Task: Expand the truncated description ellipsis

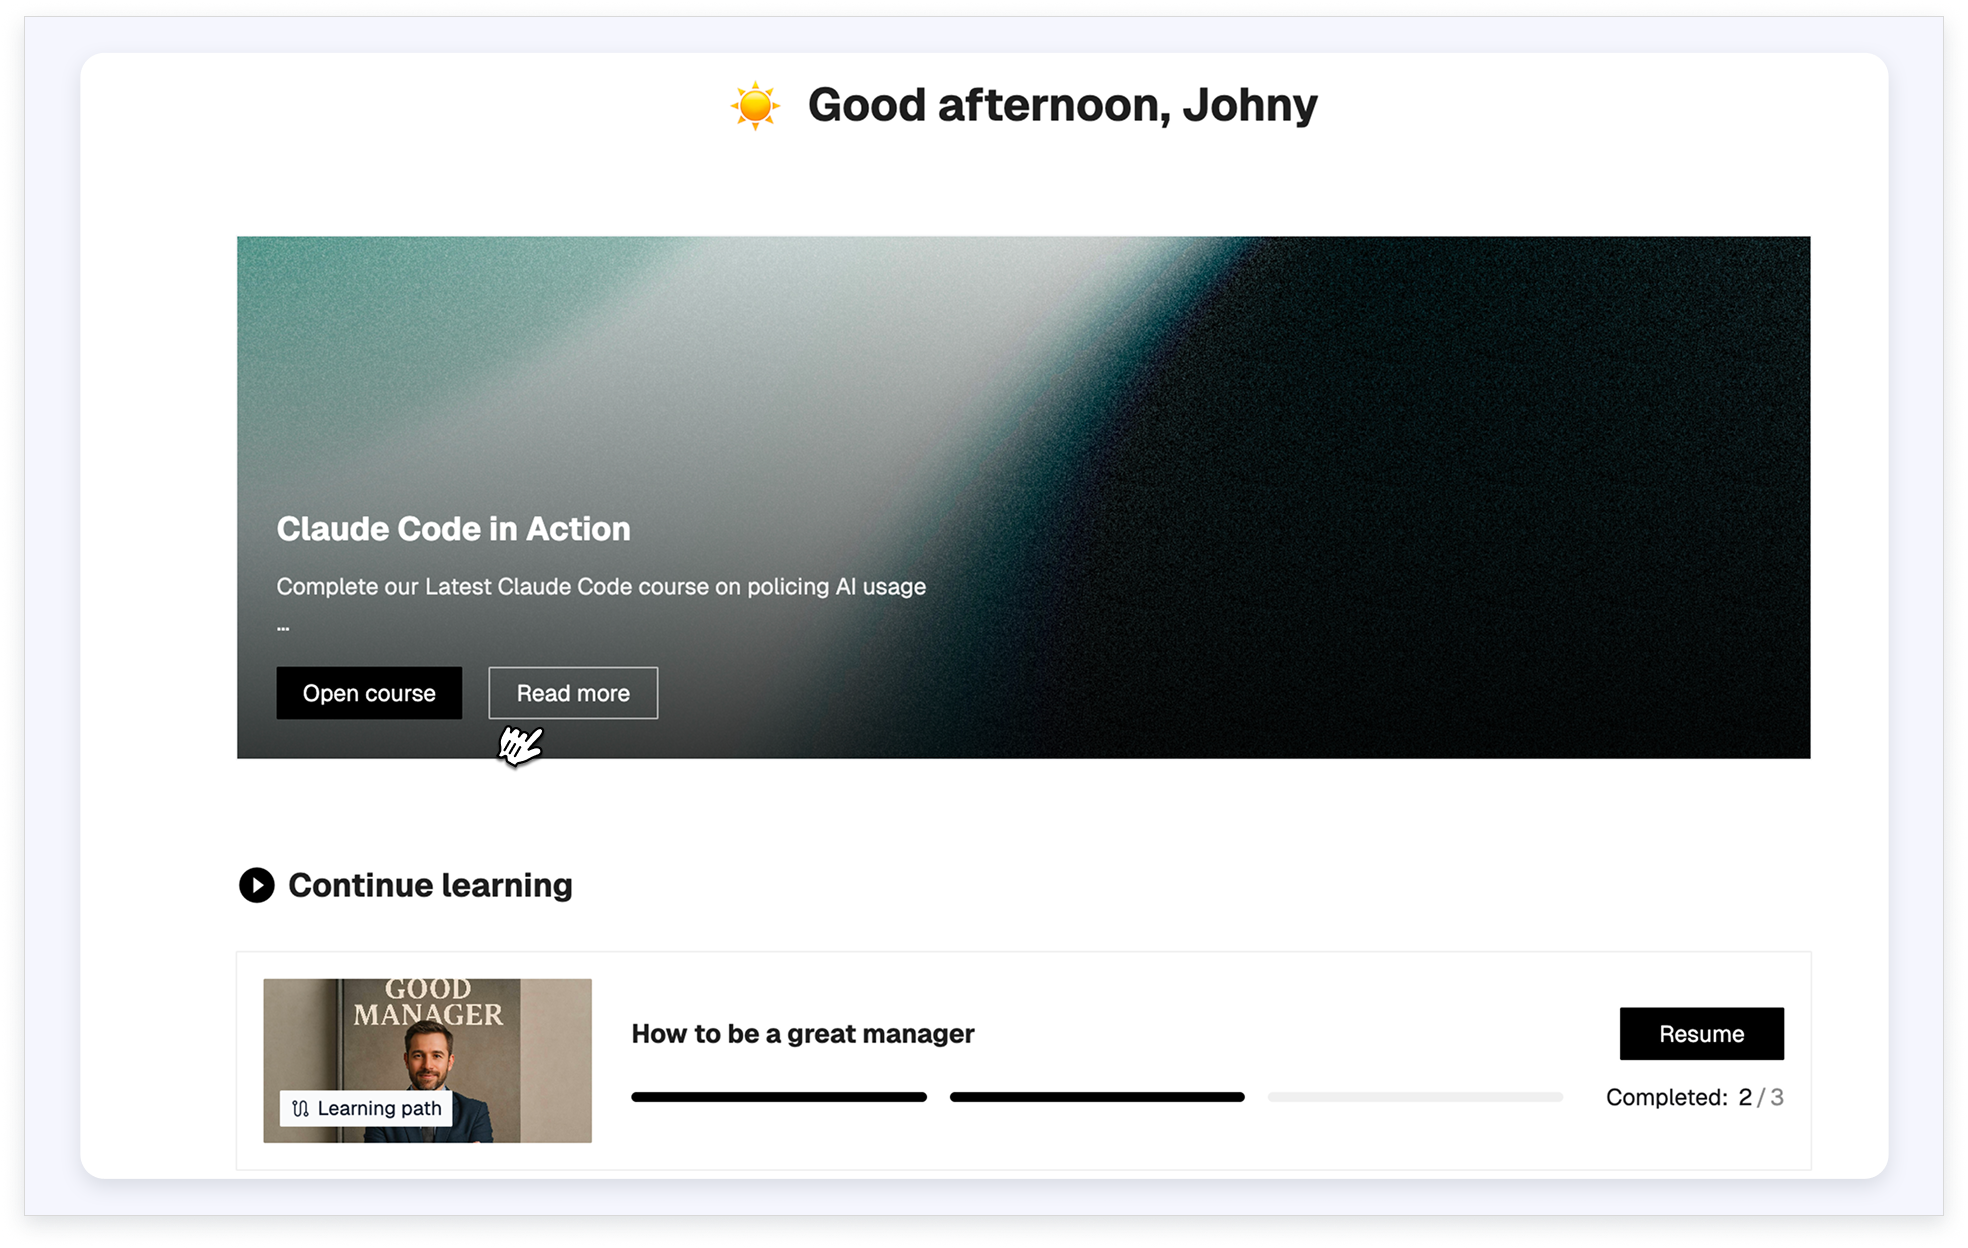Action: [283, 629]
